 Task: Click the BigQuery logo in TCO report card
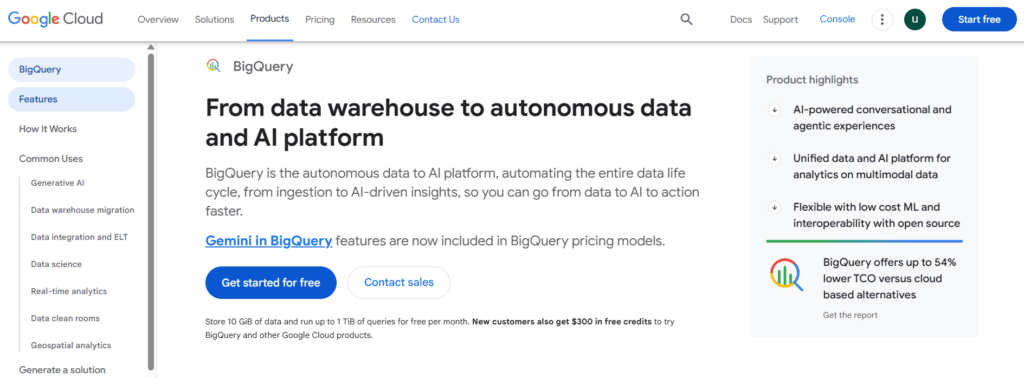[786, 274]
